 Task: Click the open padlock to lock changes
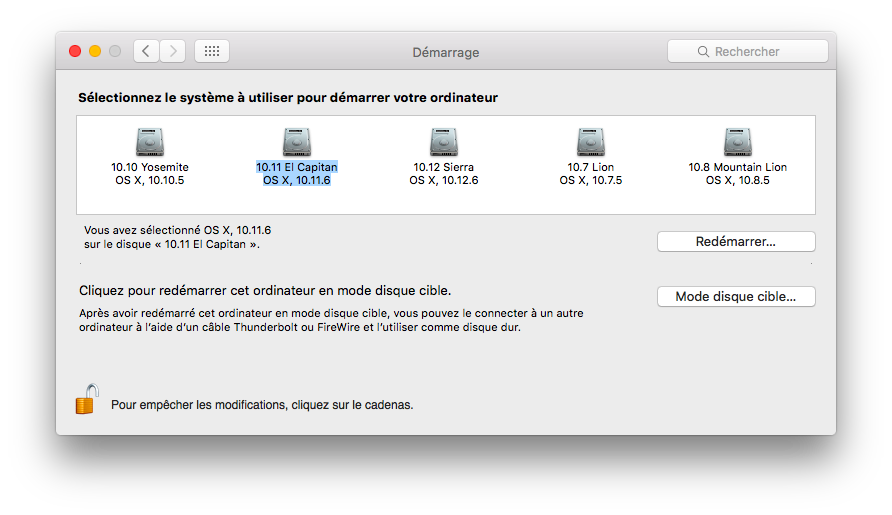[x=87, y=399]
